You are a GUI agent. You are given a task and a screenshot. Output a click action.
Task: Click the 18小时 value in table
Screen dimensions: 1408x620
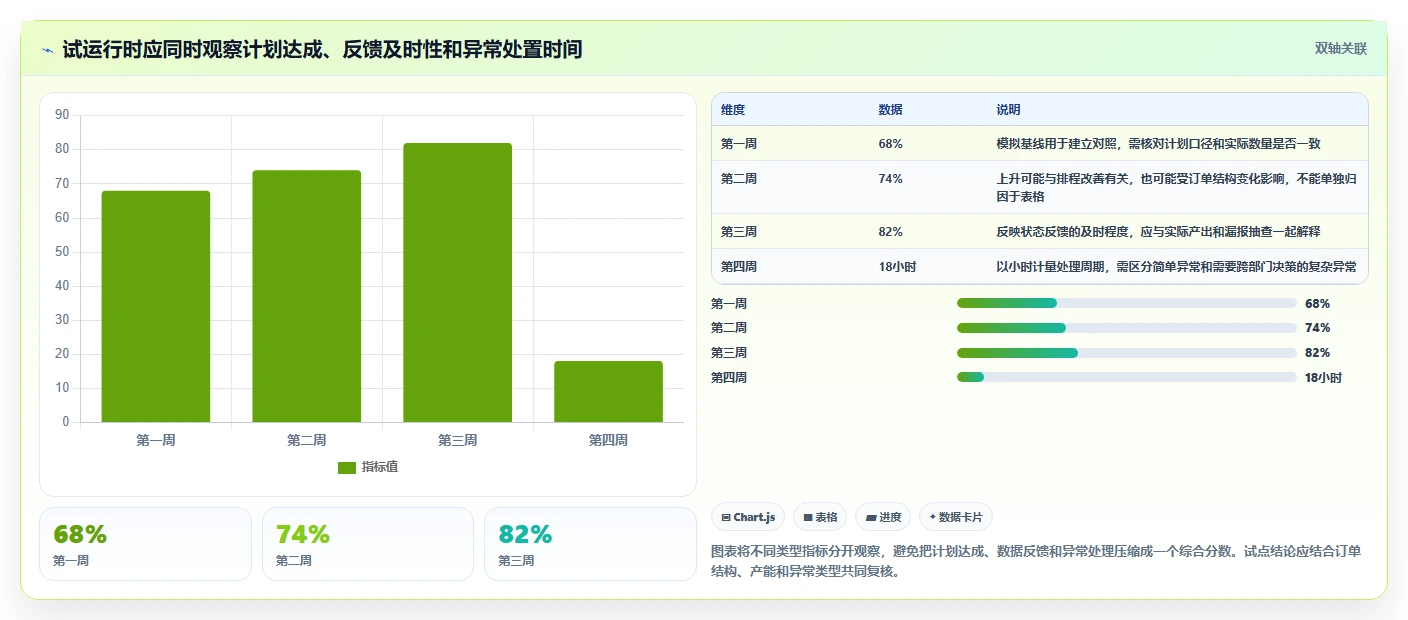[898, 267]
